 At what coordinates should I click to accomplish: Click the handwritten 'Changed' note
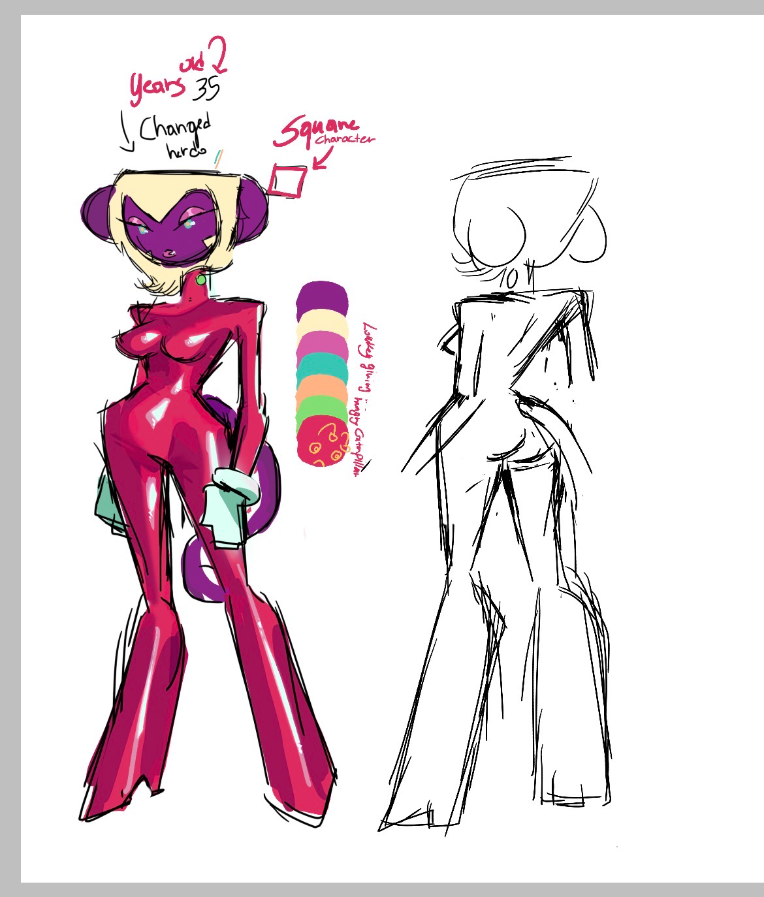(x=175, y=129)
